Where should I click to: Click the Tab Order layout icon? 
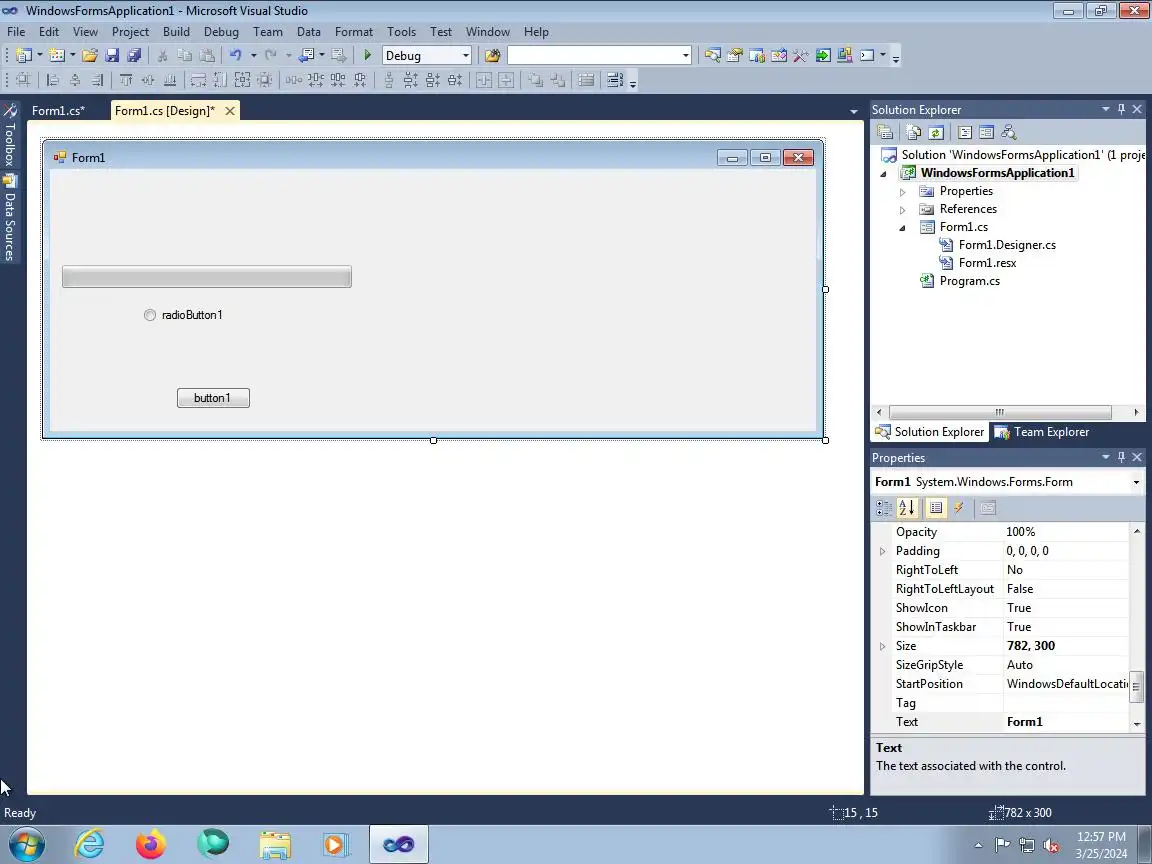tap(615, 80)
